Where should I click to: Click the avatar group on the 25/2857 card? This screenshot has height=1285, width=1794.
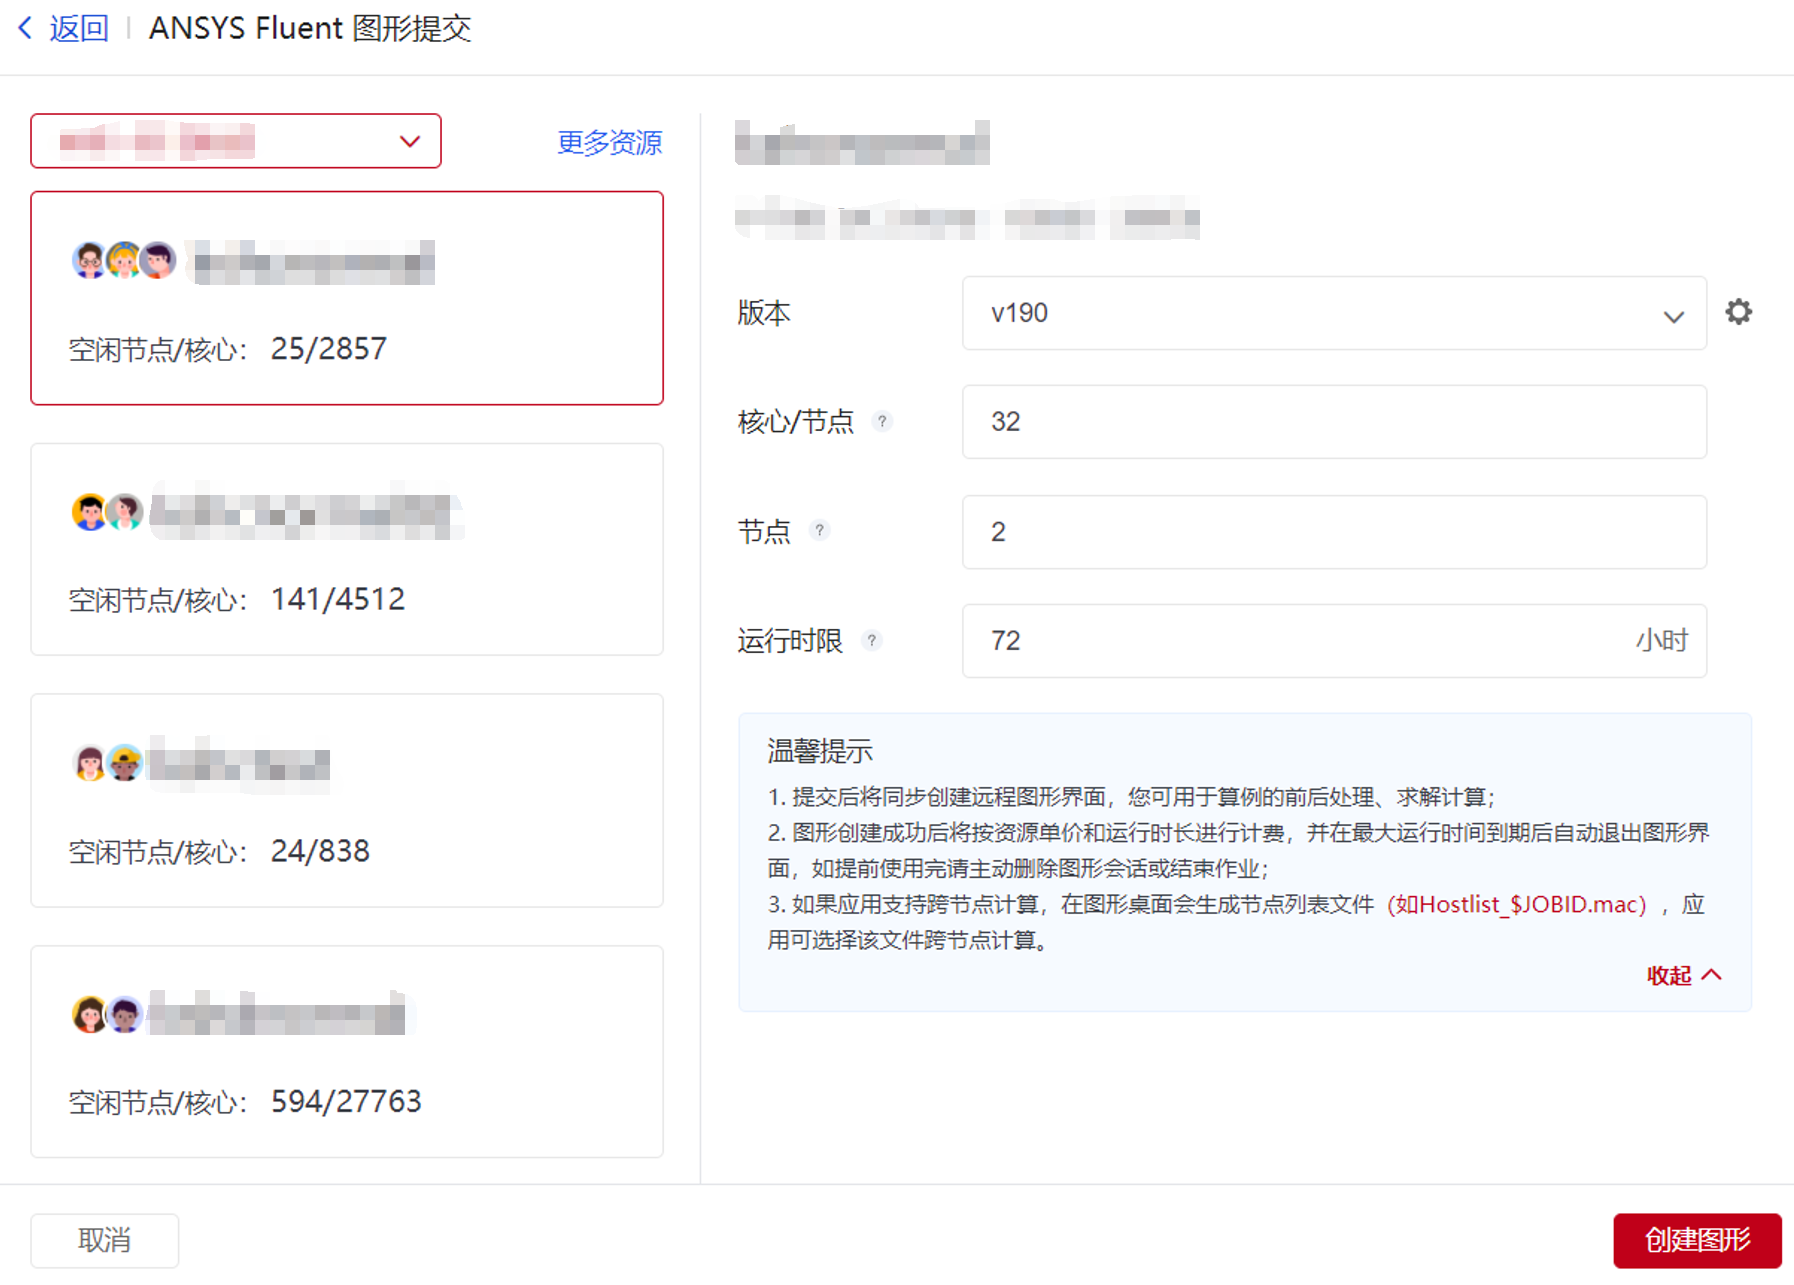(x=124, y=261)
